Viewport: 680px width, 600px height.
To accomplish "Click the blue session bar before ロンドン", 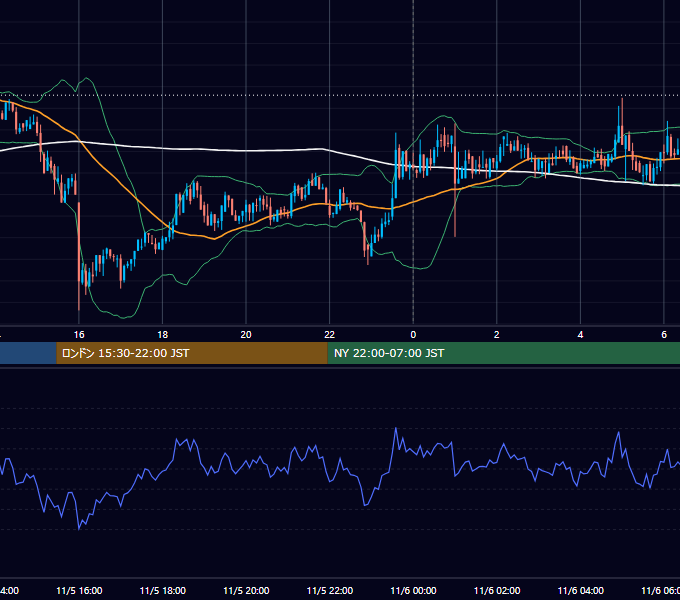I will 28,353.
